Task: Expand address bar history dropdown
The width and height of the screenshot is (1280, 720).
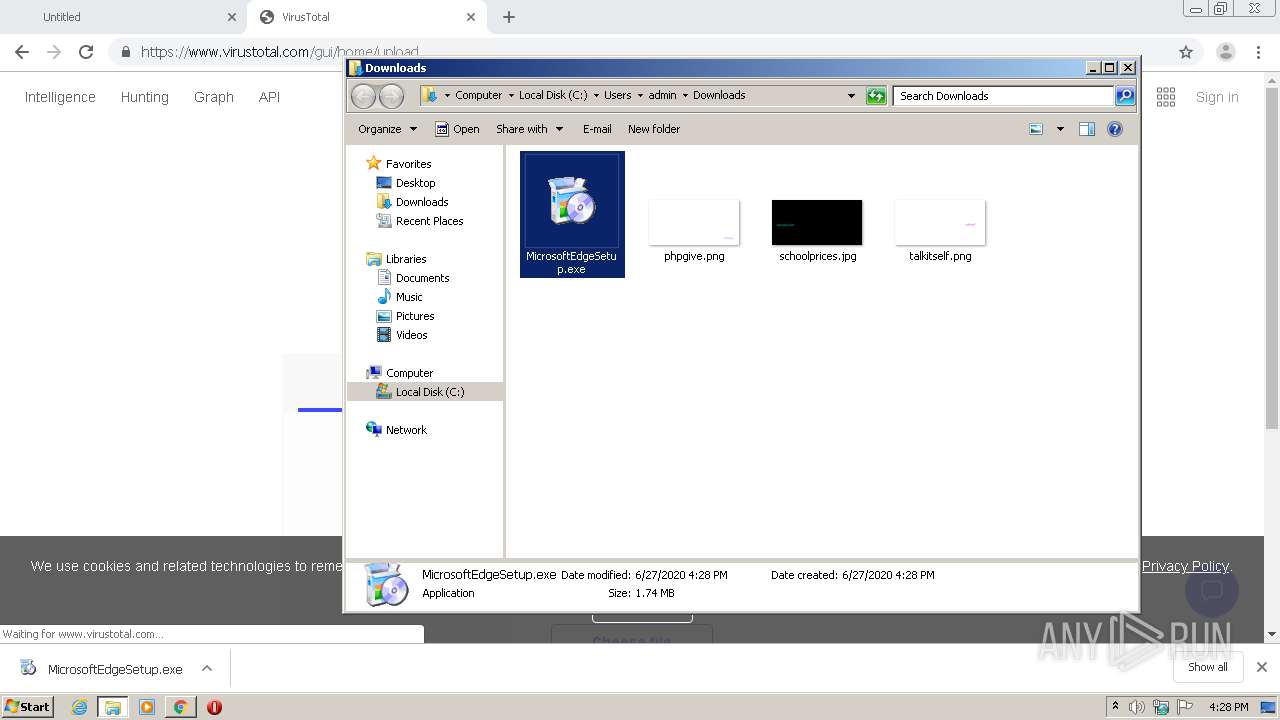Action: pos(851,96)
